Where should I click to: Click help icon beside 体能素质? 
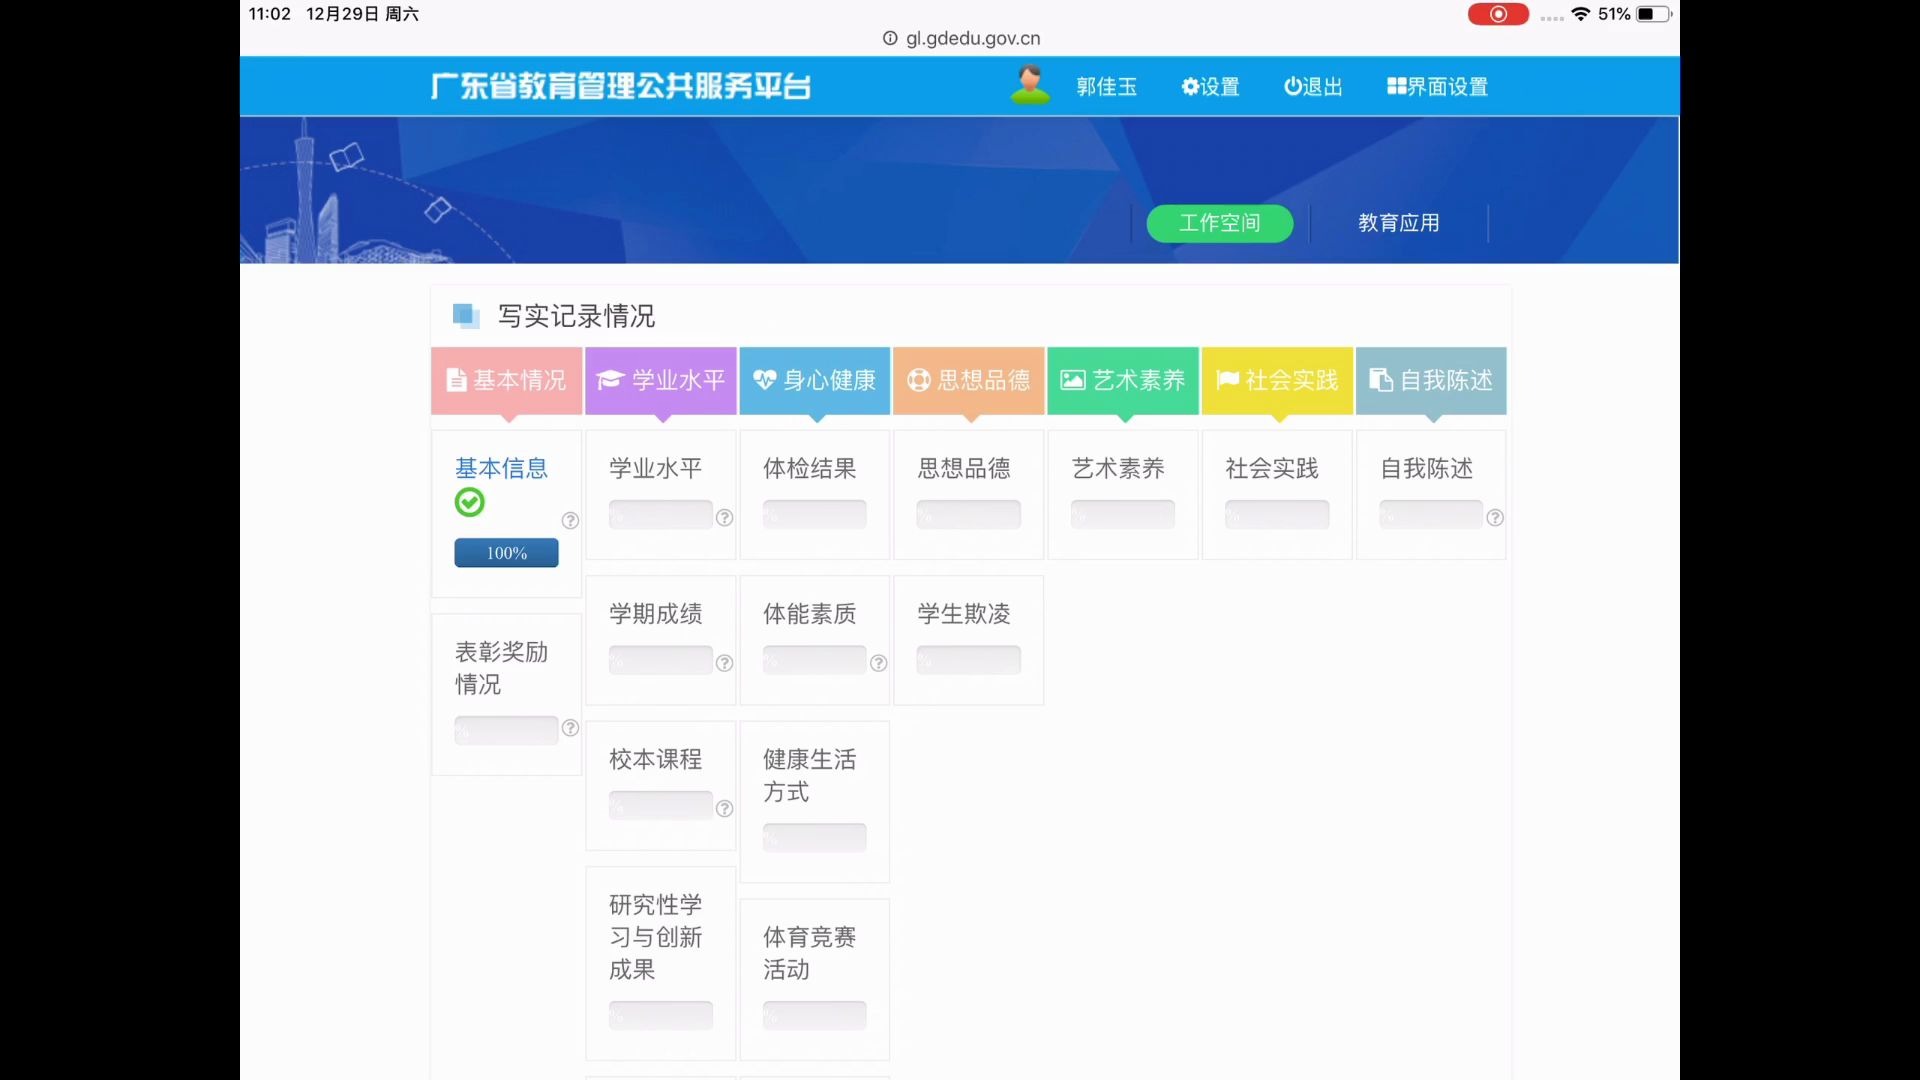coord(879,663)
